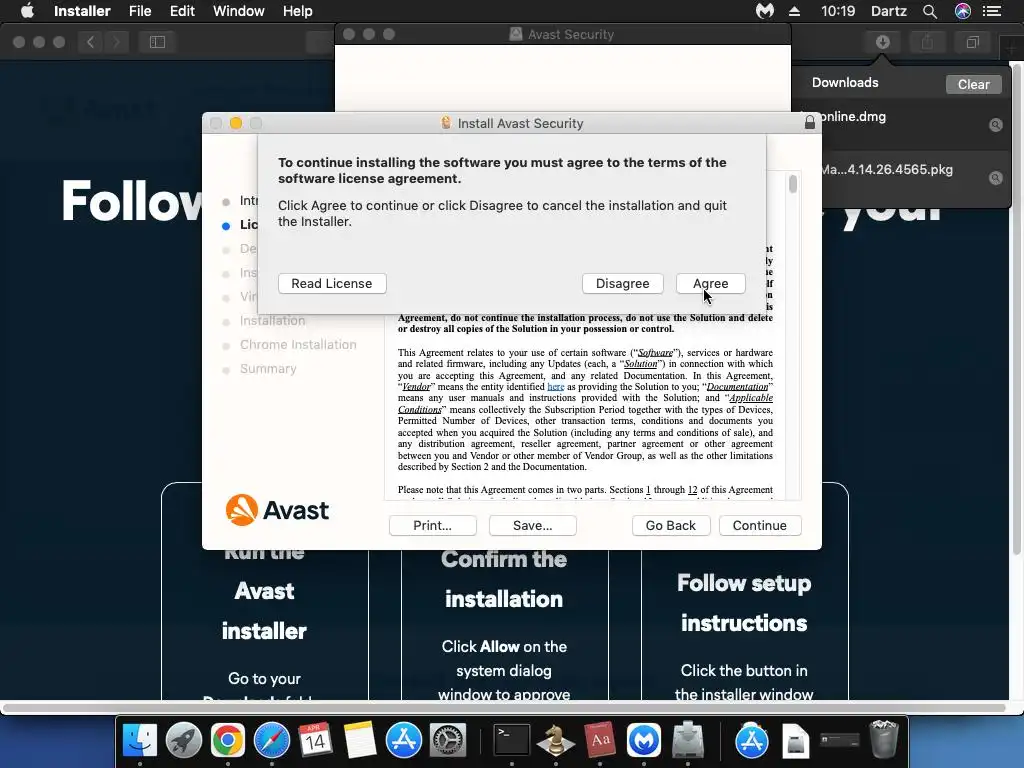1024x768 pixels.
Task: Open Malwarebytes from the Dock
Action: click(x=644, y=740)
